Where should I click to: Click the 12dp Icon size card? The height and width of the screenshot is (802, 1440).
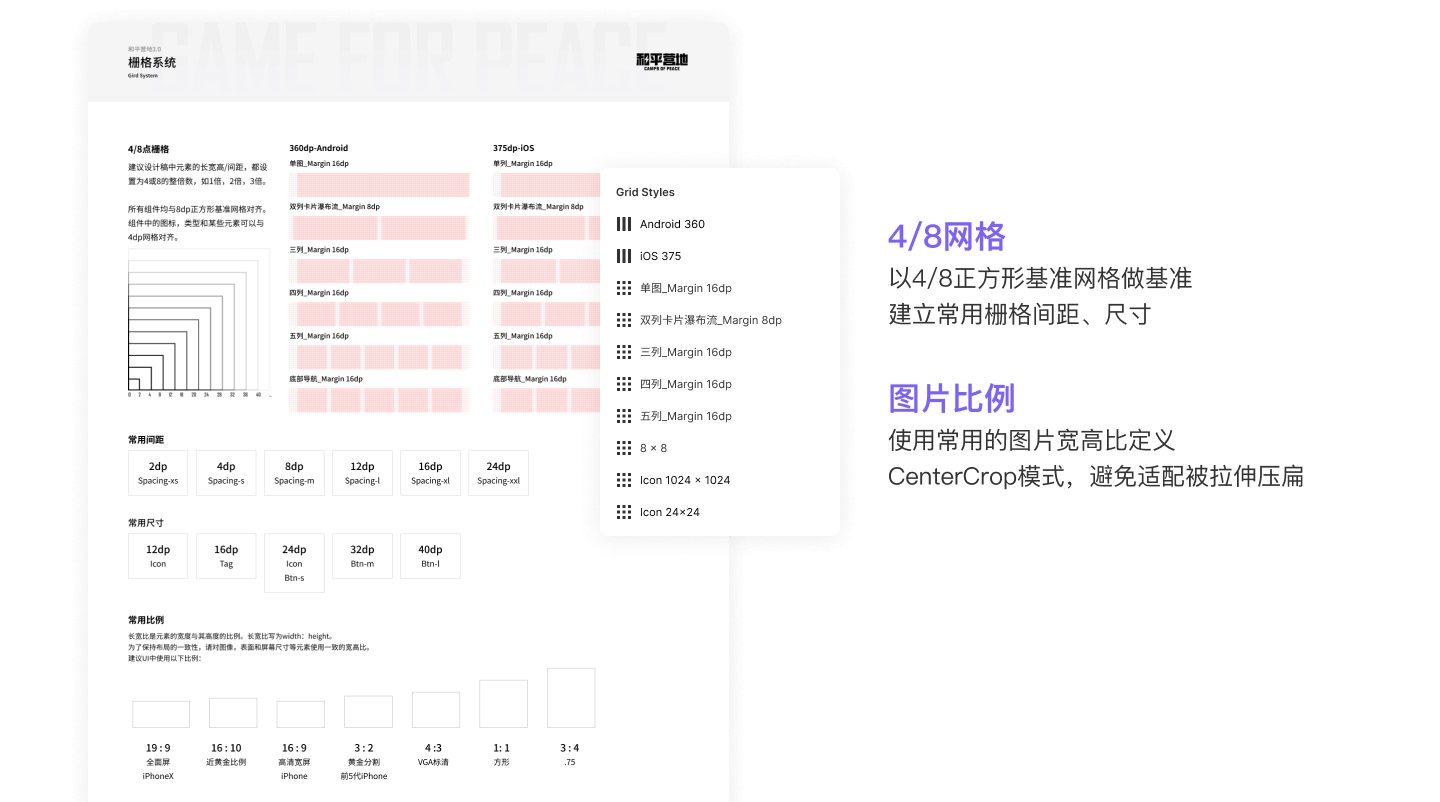pyautogui.click(x=158, y=556)
